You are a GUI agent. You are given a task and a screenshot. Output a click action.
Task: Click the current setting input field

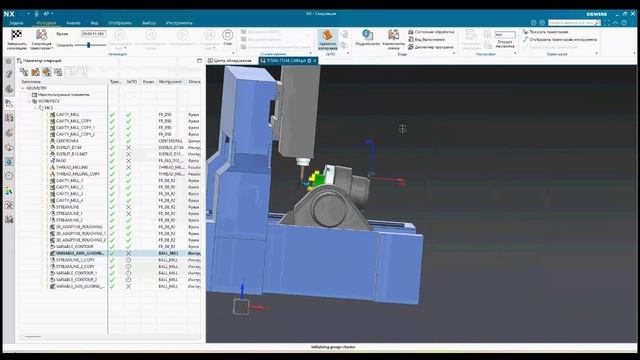505,35
